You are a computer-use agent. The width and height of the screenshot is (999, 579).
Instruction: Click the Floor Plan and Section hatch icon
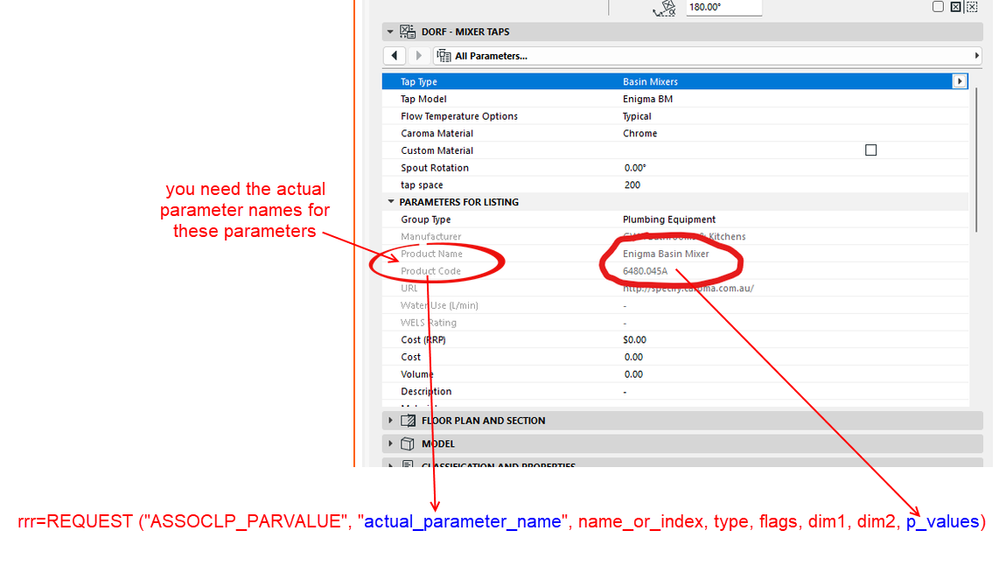coord(408,420)
